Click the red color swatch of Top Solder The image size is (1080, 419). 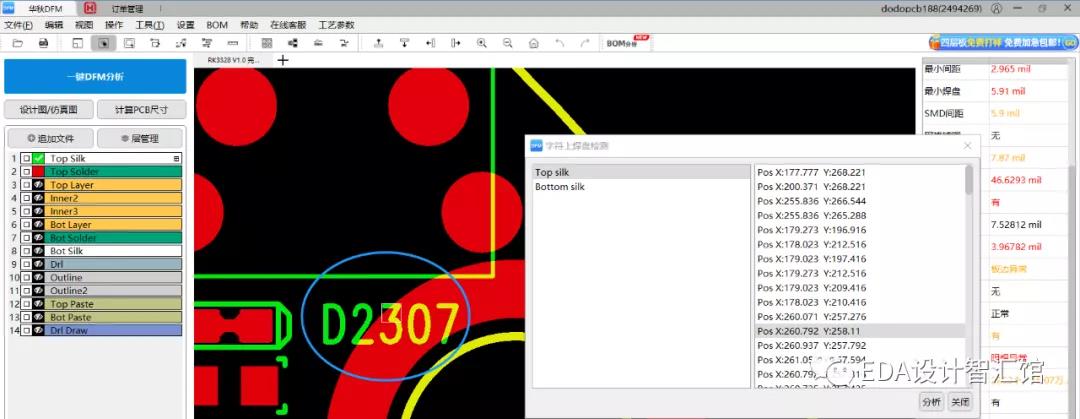tap(39, 172)
